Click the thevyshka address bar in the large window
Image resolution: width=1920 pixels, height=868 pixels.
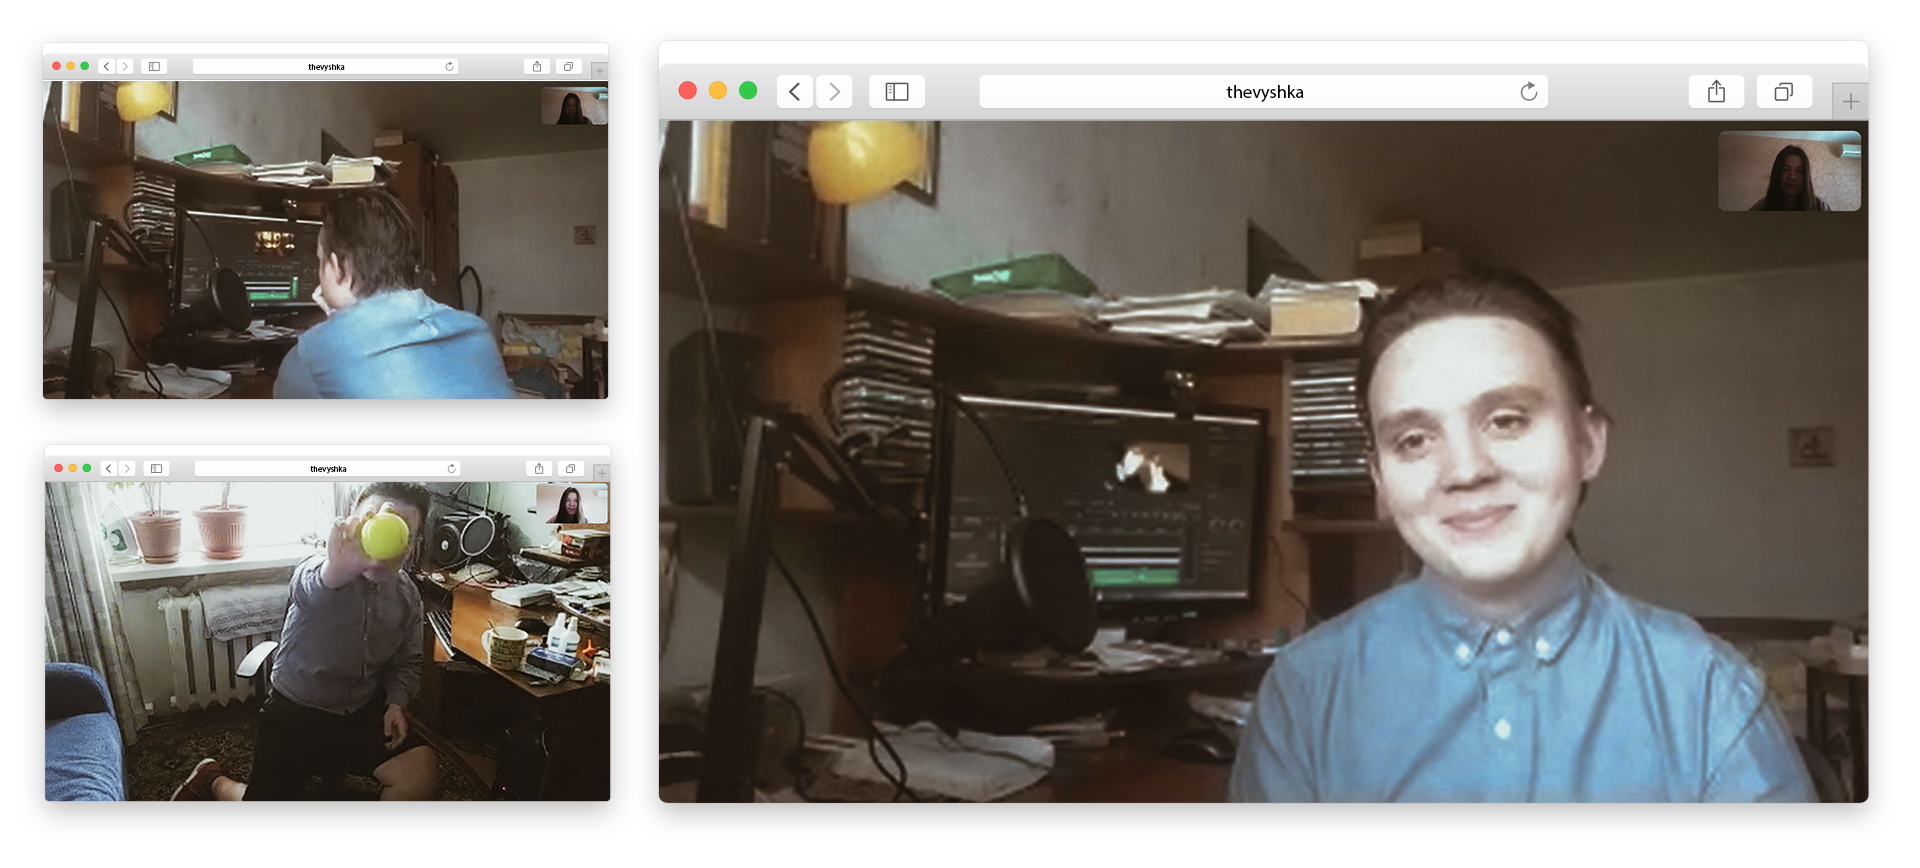(x=1263, y=92)
